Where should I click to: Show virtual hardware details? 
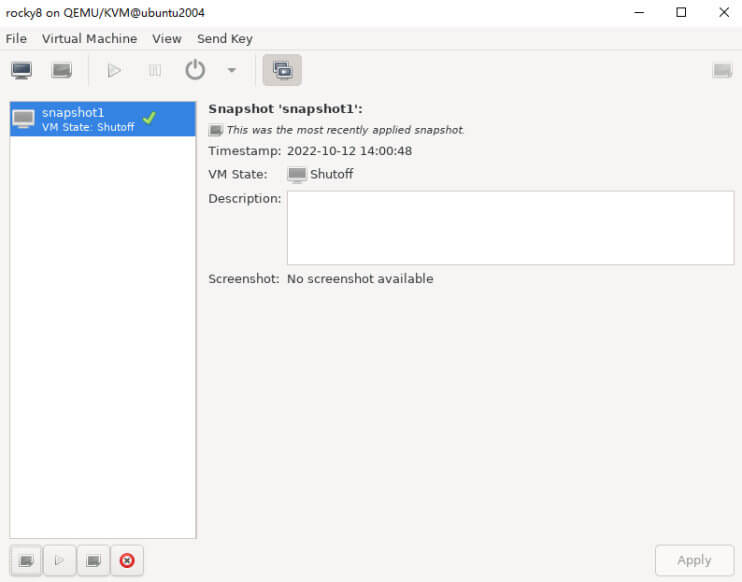tap(62, 70)
